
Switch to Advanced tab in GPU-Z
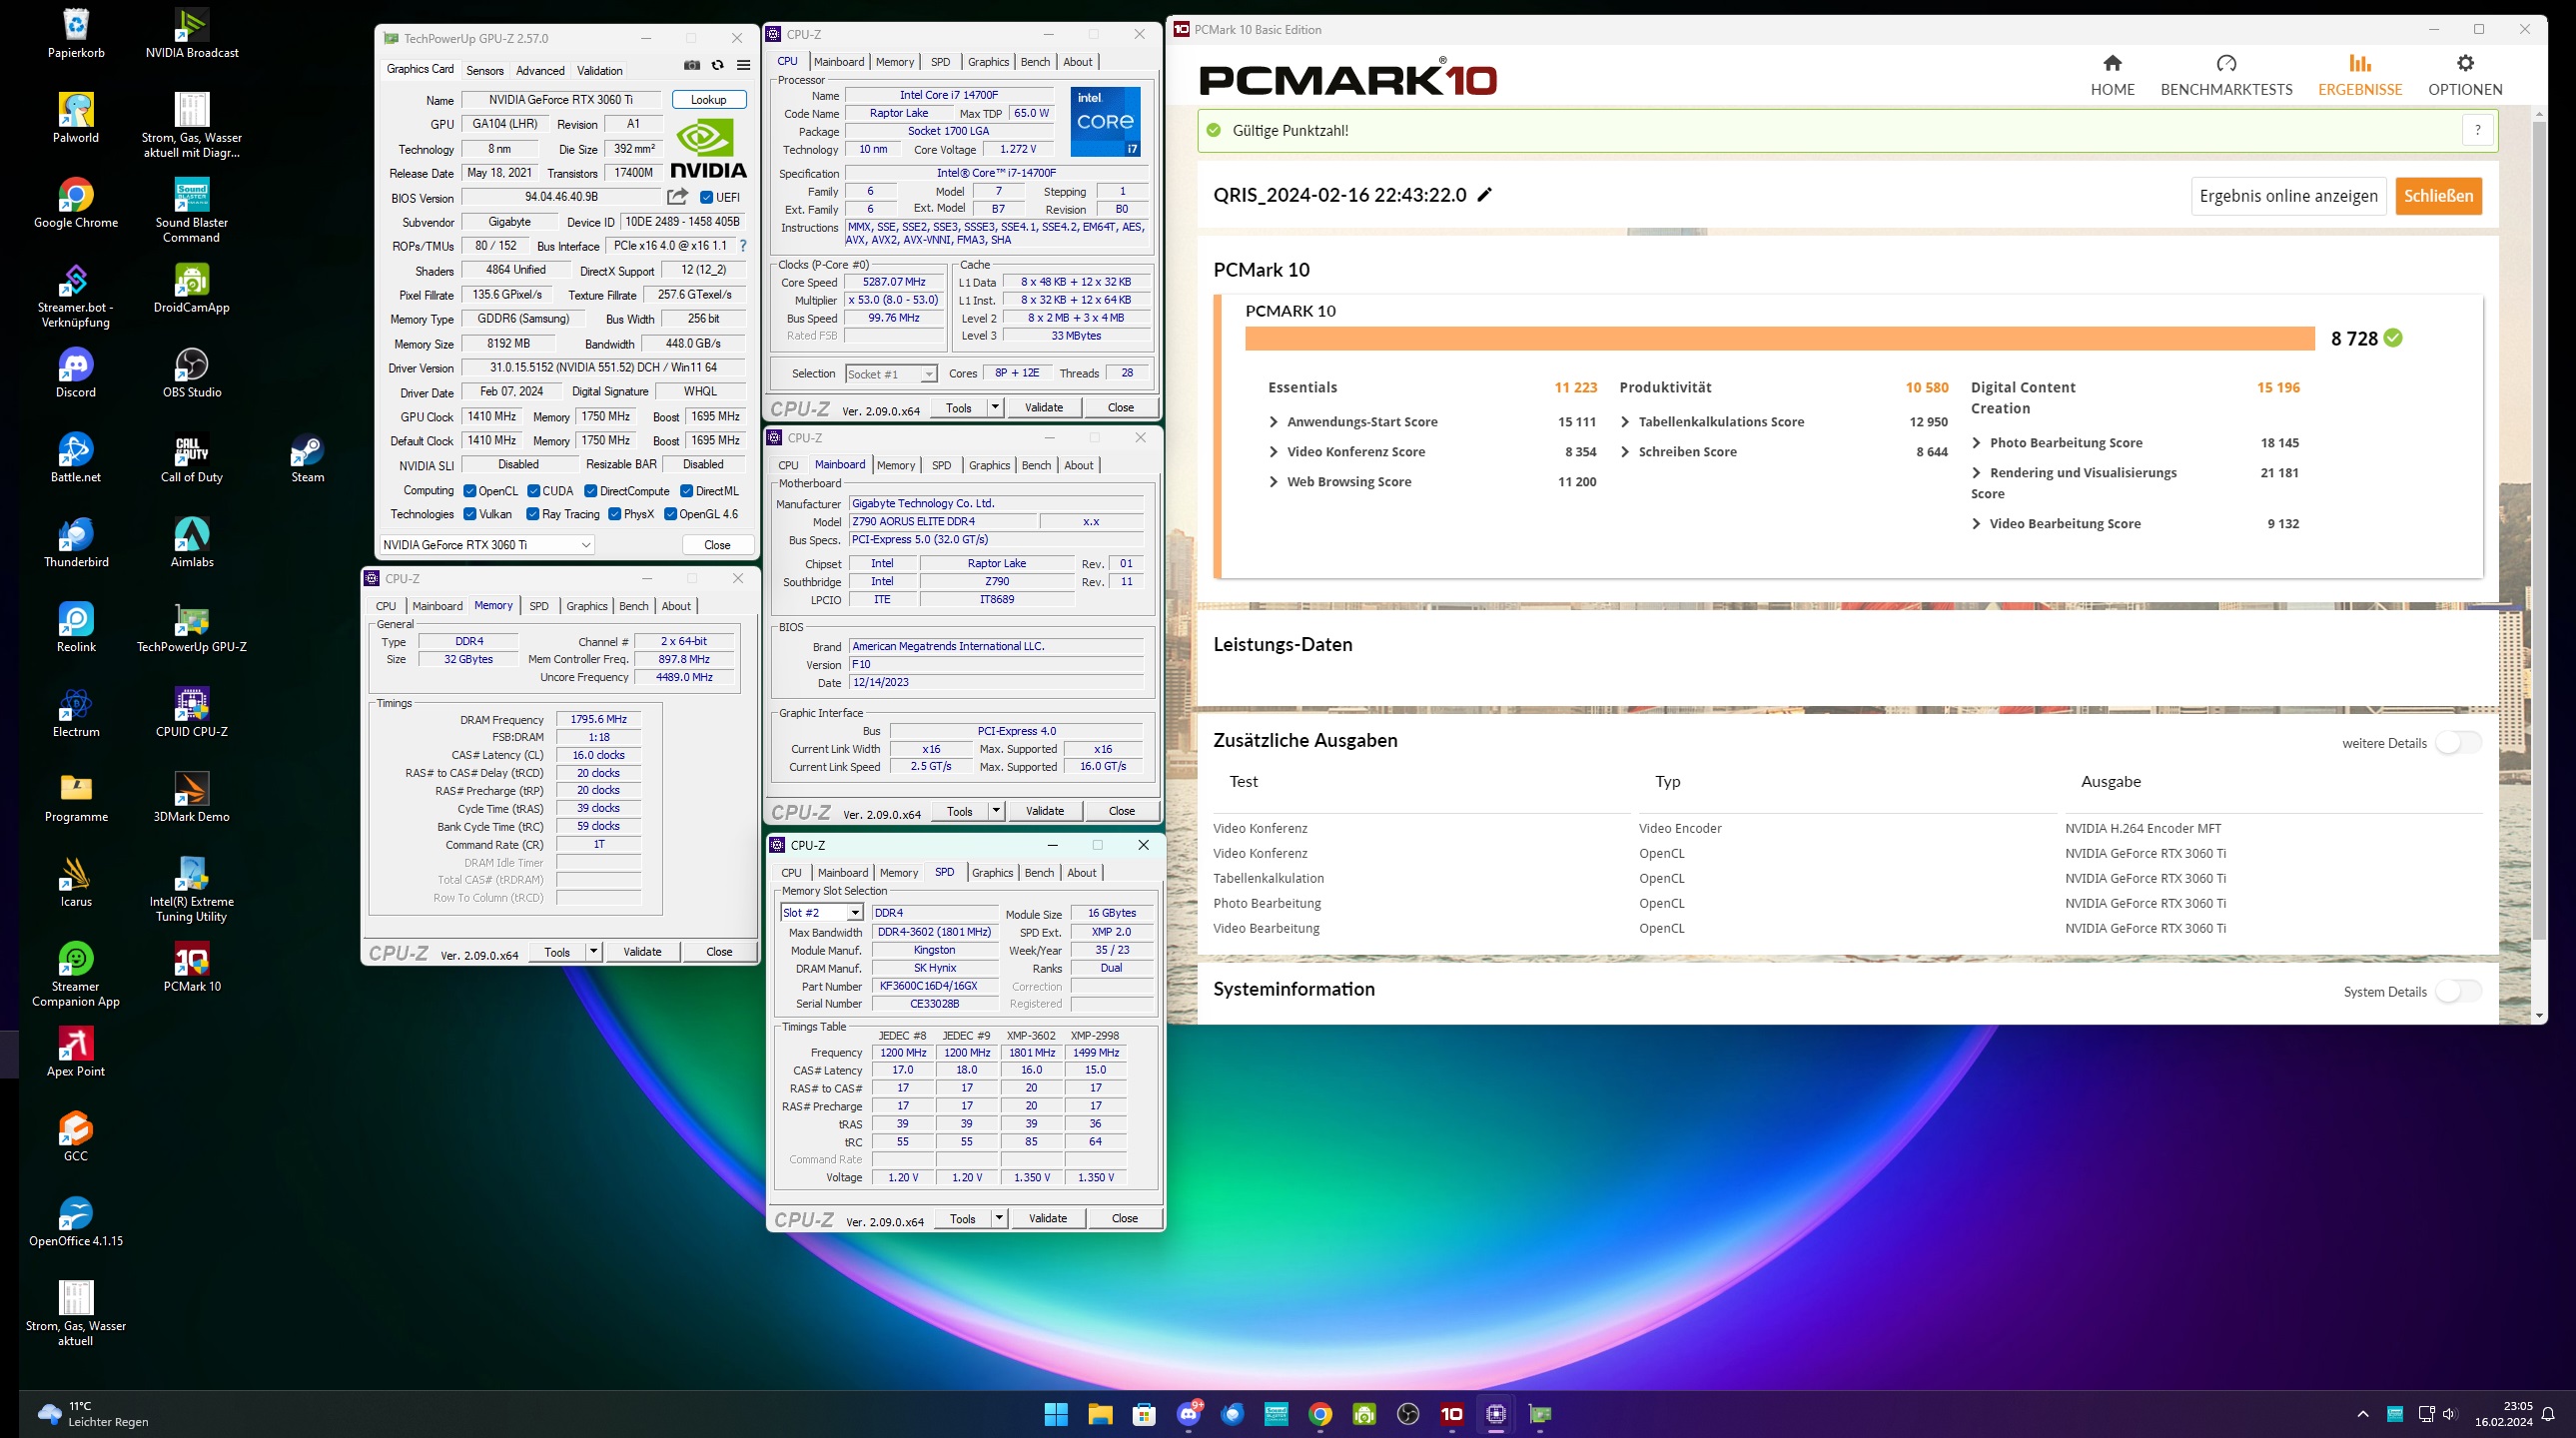coord(540,71)
